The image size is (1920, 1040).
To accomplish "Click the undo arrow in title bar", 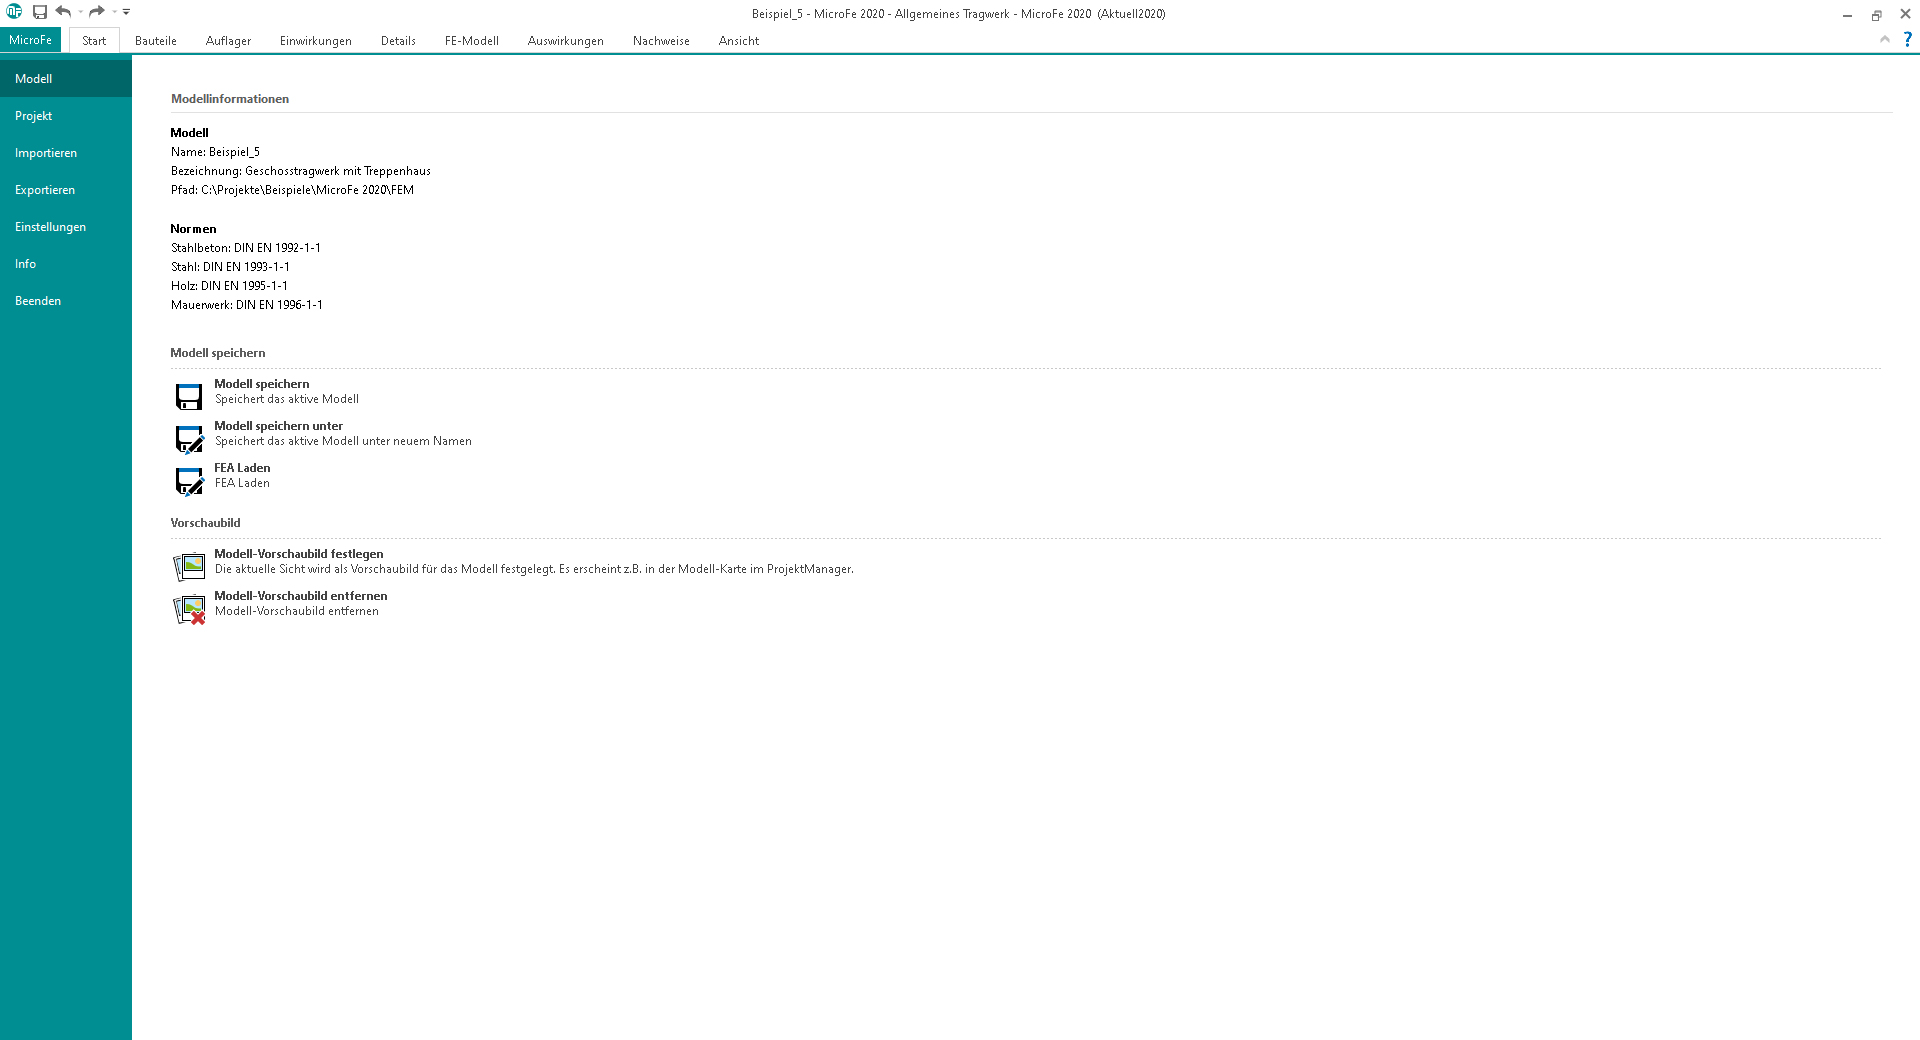I will (x=63, y=12).
